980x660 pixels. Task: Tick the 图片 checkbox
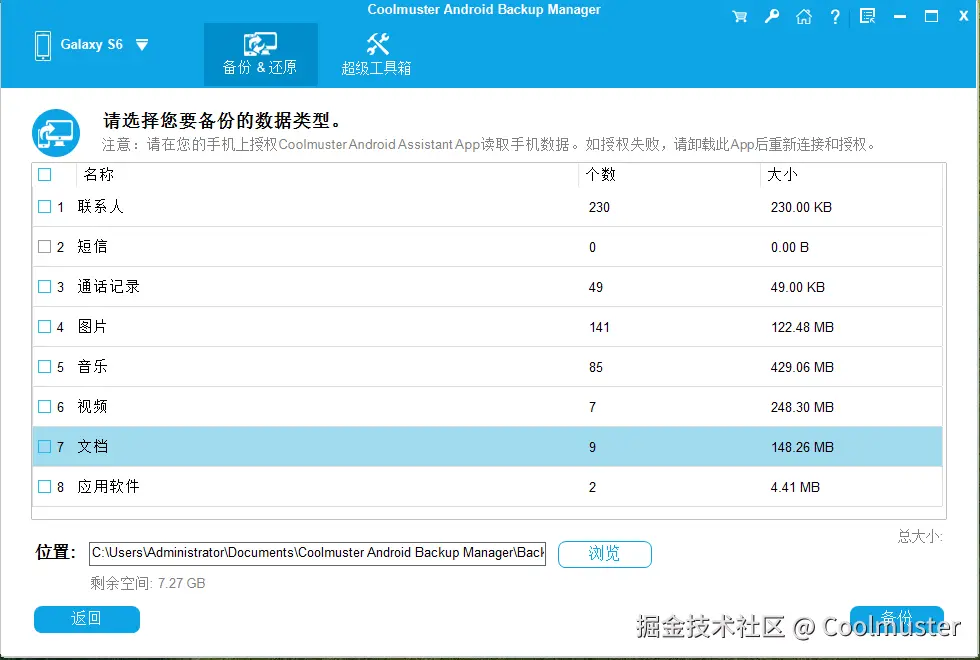click(44, 327)
